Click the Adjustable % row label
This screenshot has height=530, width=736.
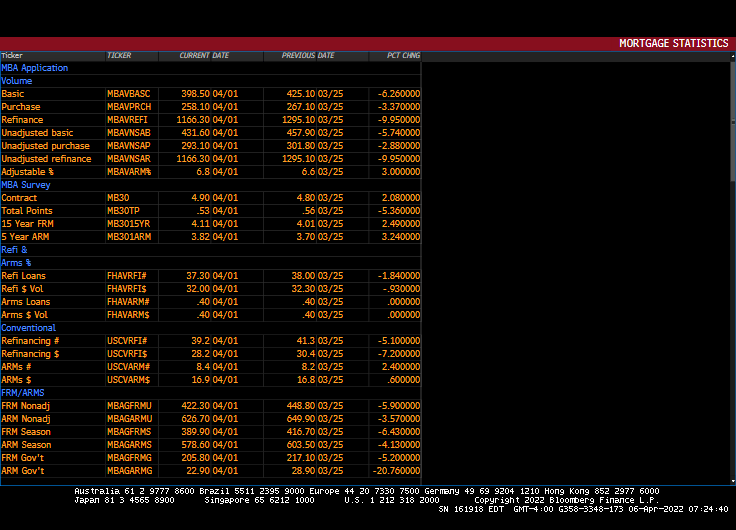click(x=28, y=172)
